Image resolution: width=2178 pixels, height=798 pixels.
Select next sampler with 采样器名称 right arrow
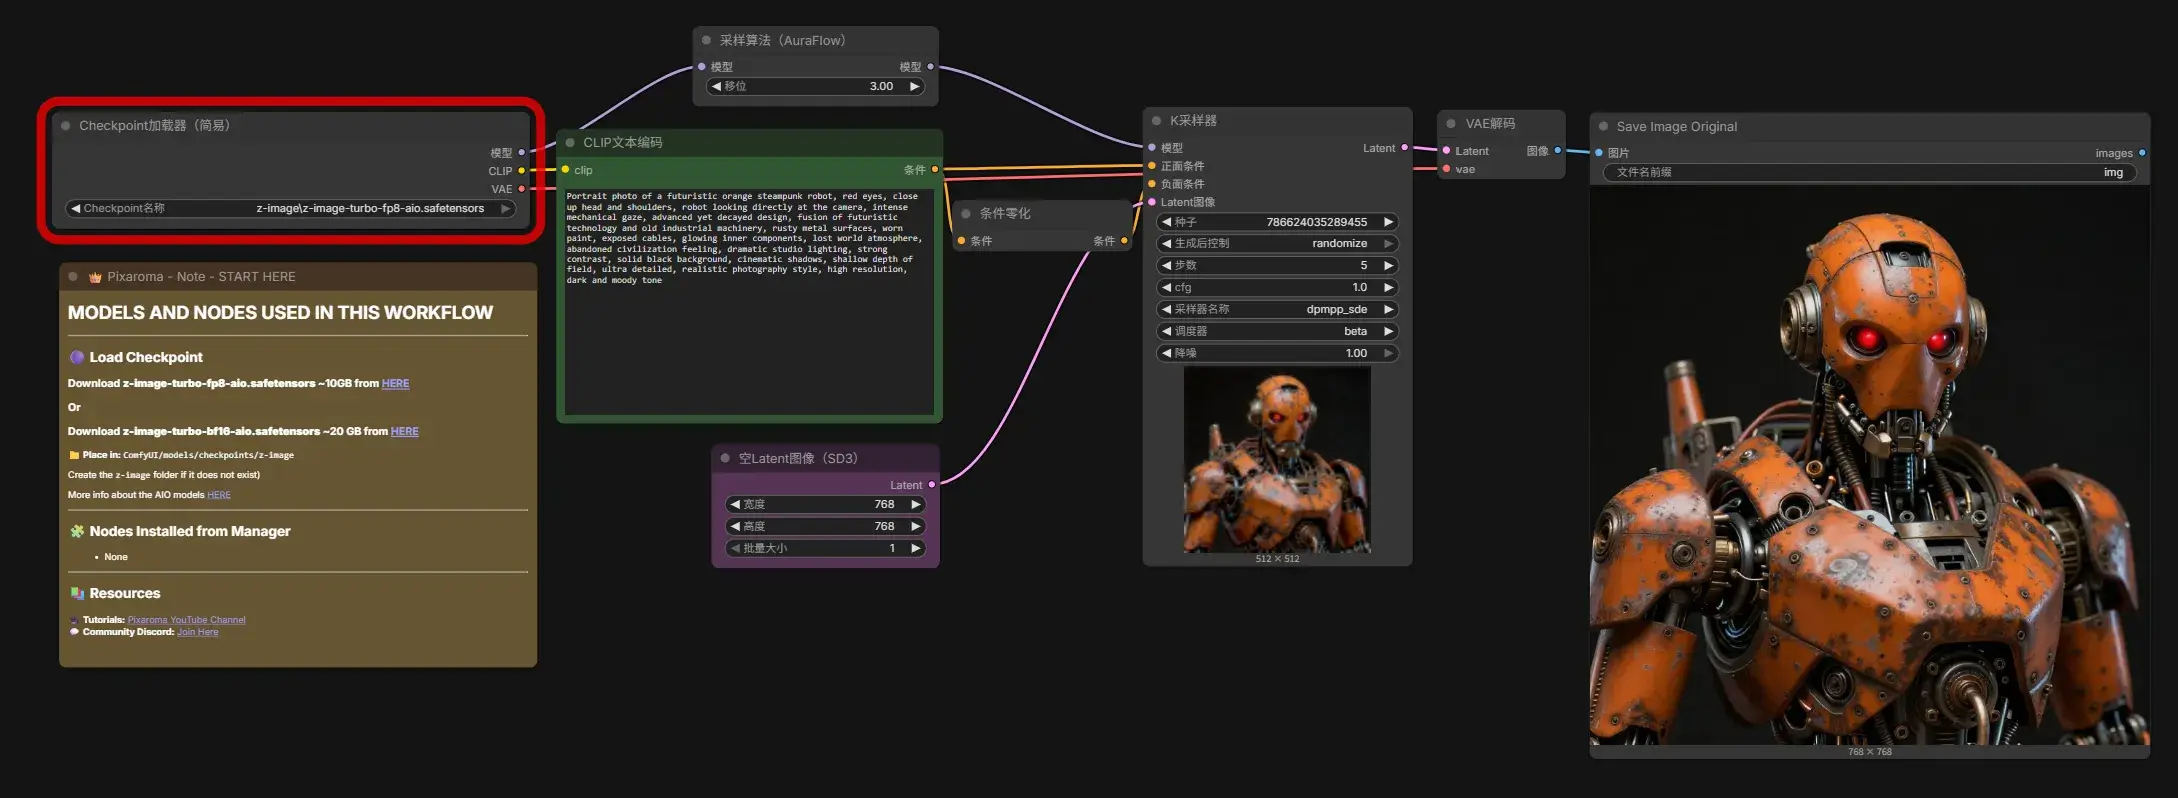[x=1388, y=310]
